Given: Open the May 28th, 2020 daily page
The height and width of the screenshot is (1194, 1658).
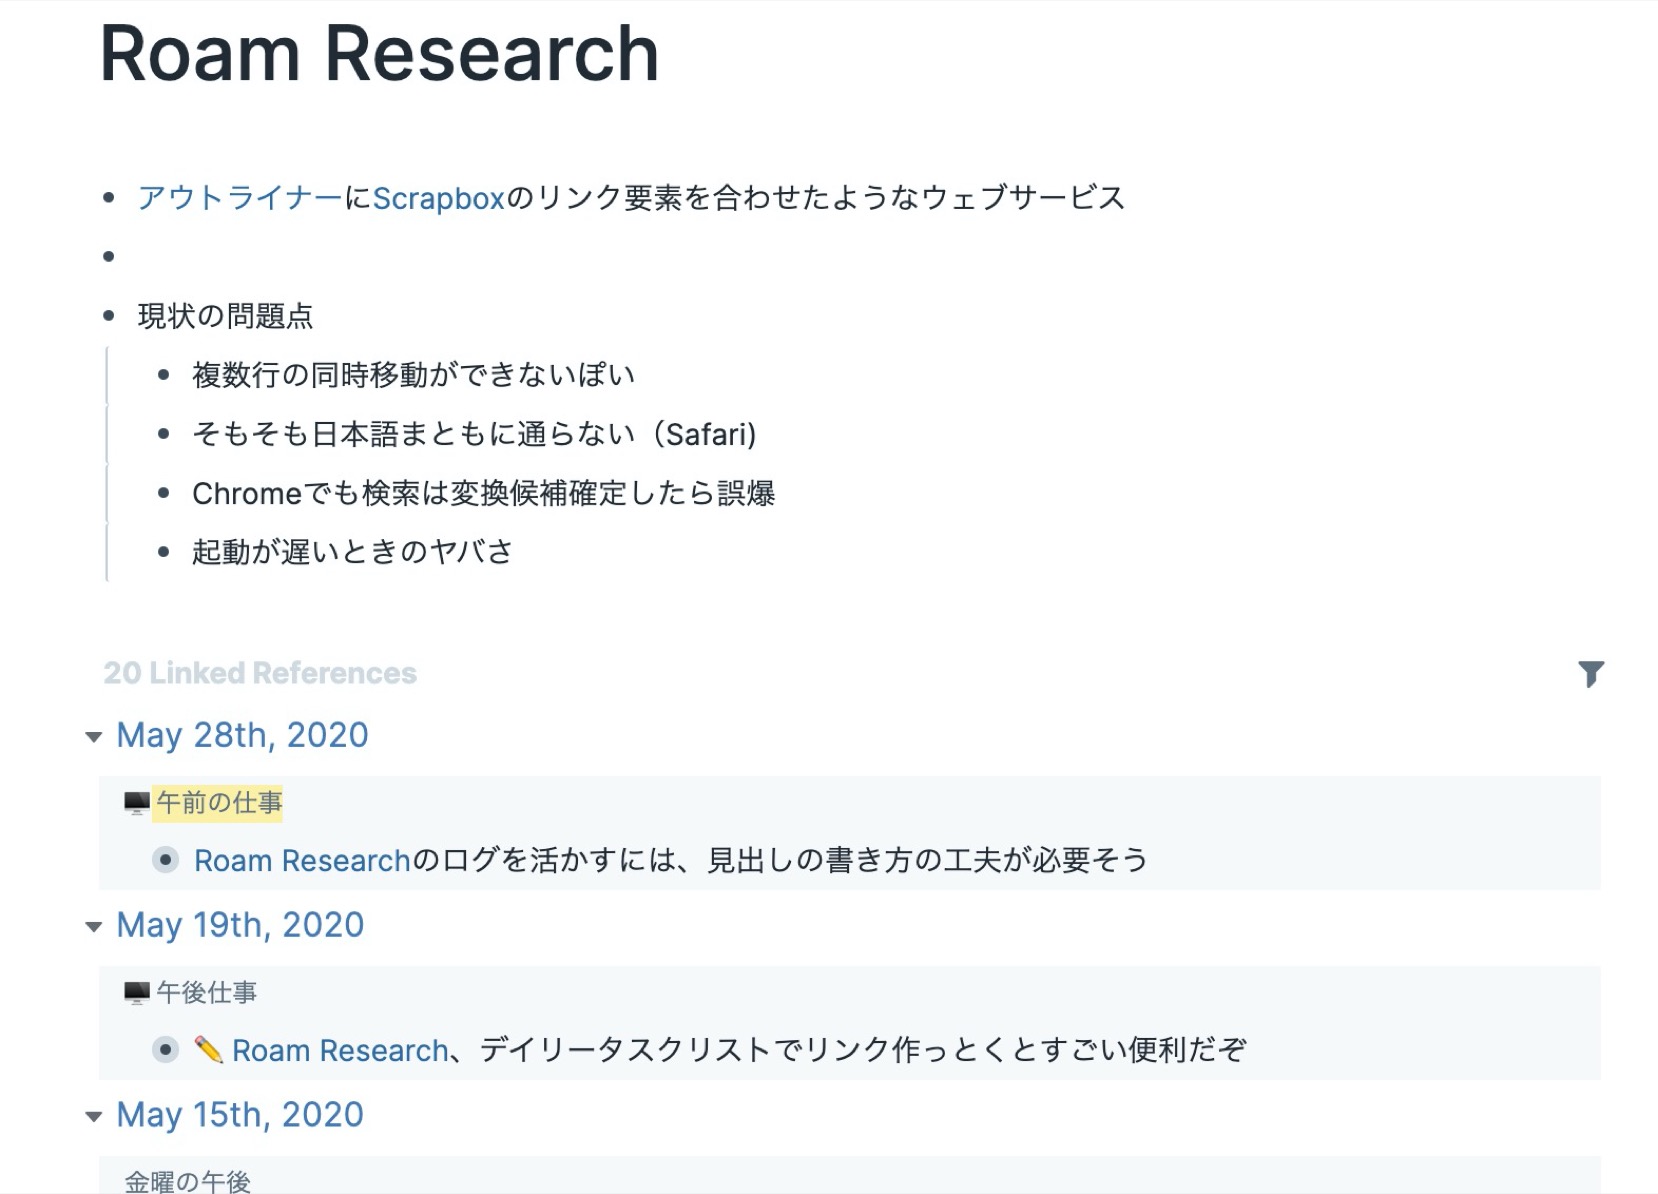Looking at the screenshot, I should [x=242, y=736].
